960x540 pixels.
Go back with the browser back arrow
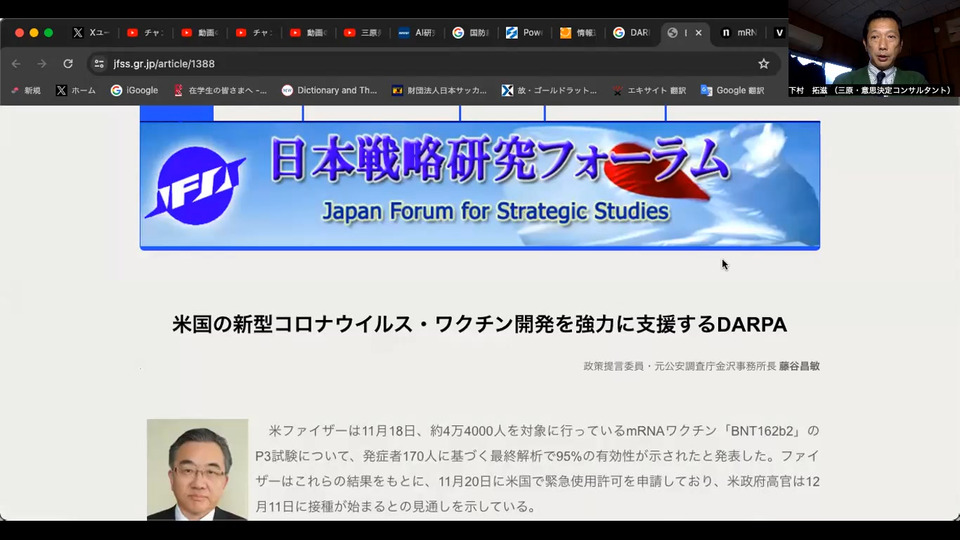[x=16, y=64]
